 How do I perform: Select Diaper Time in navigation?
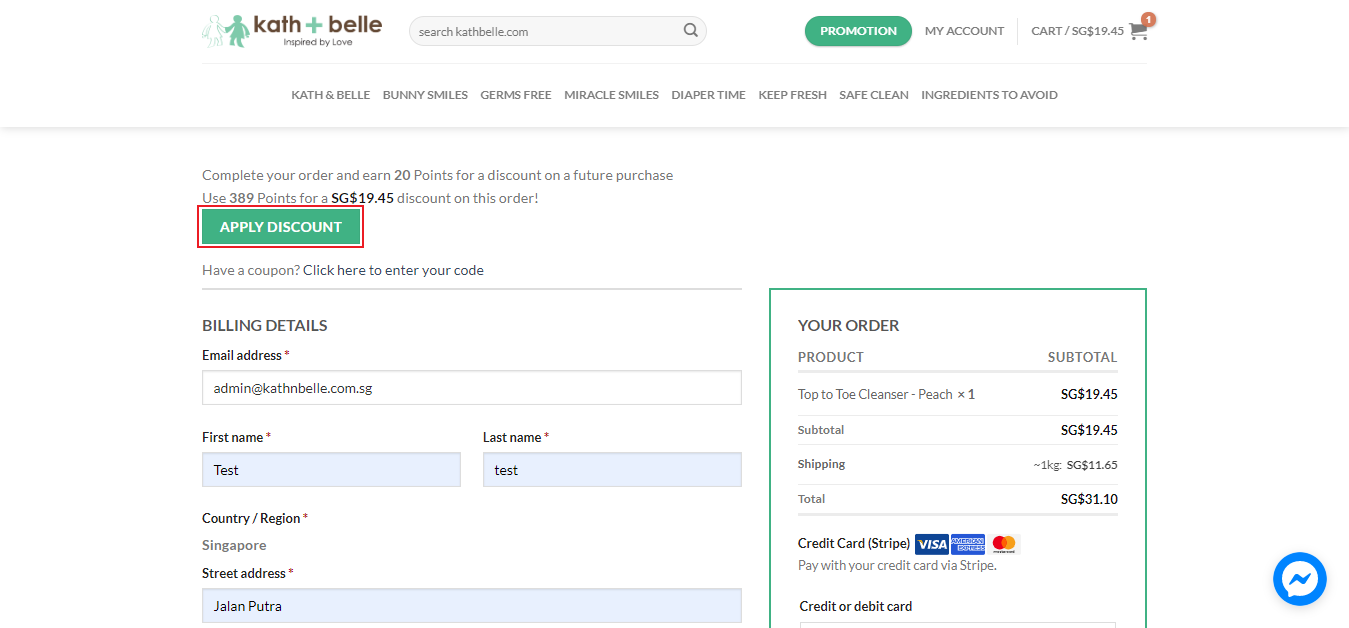[708, 95]
